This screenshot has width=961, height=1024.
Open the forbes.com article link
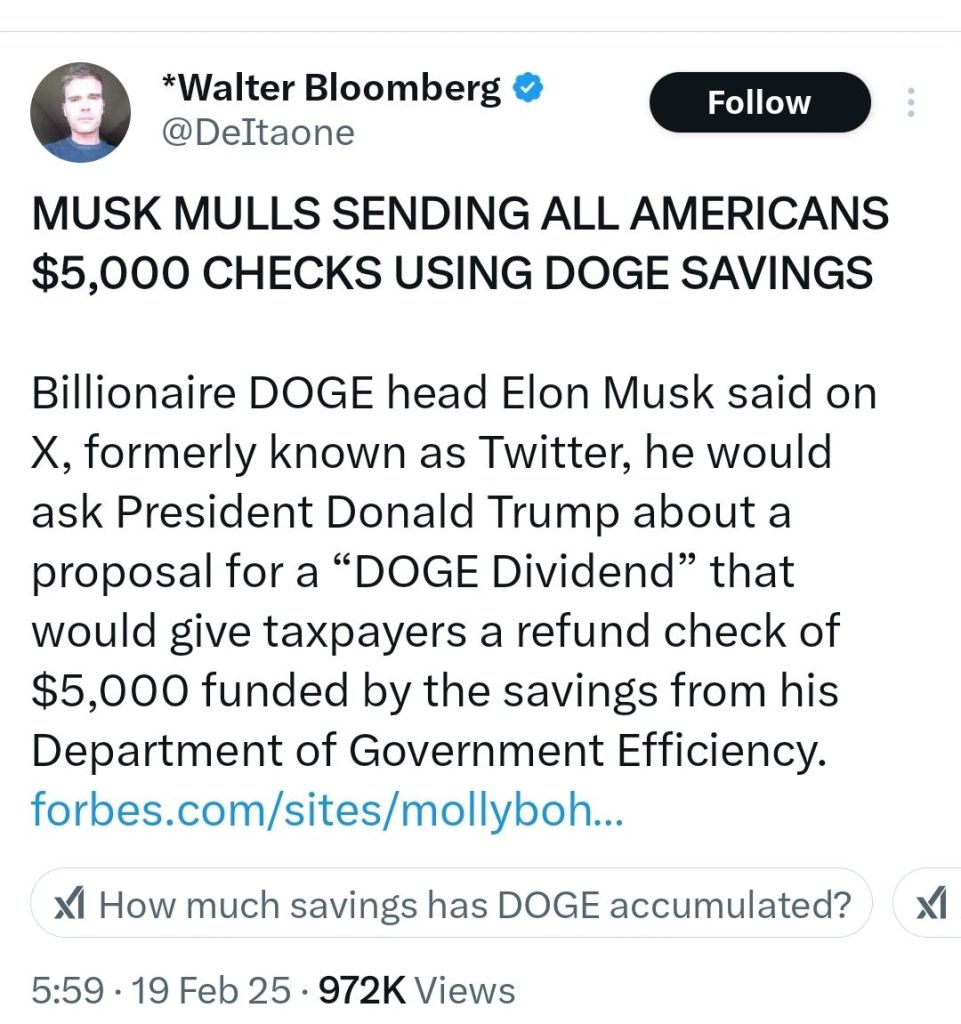click(x=327, y=808)
